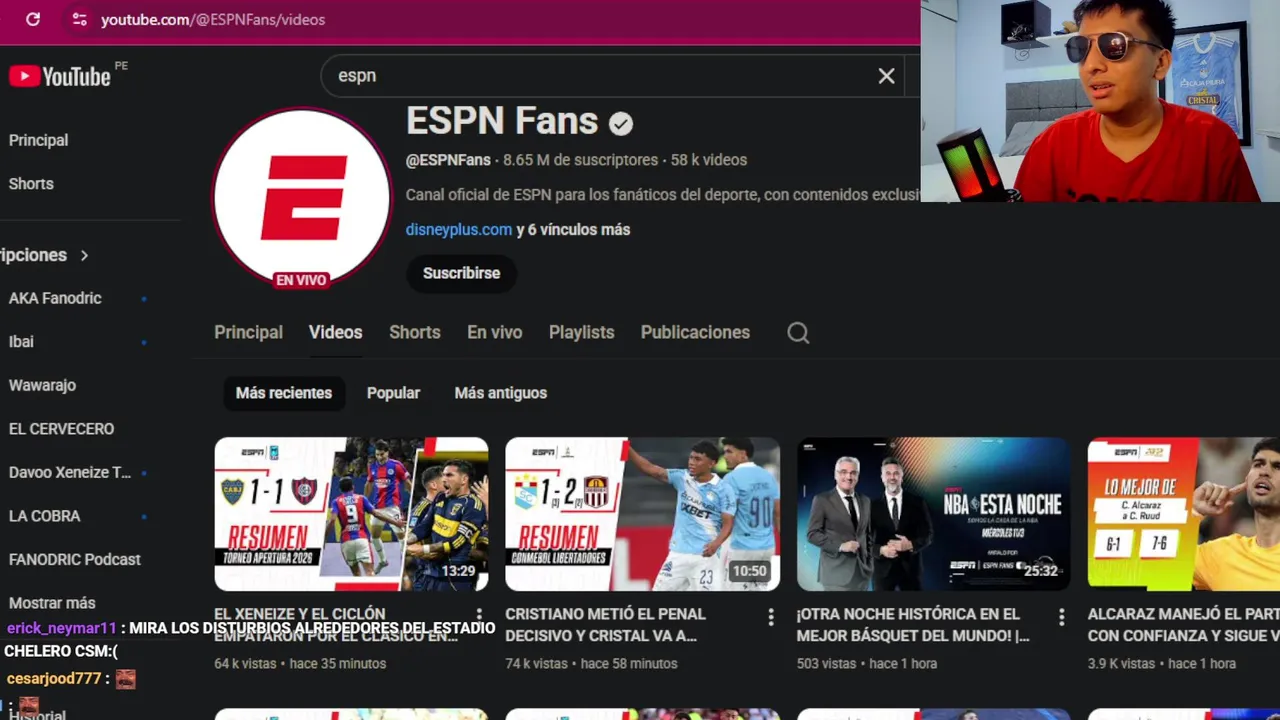
Task: Search within the channel using the magnifier icon
Action: (798, 333)
